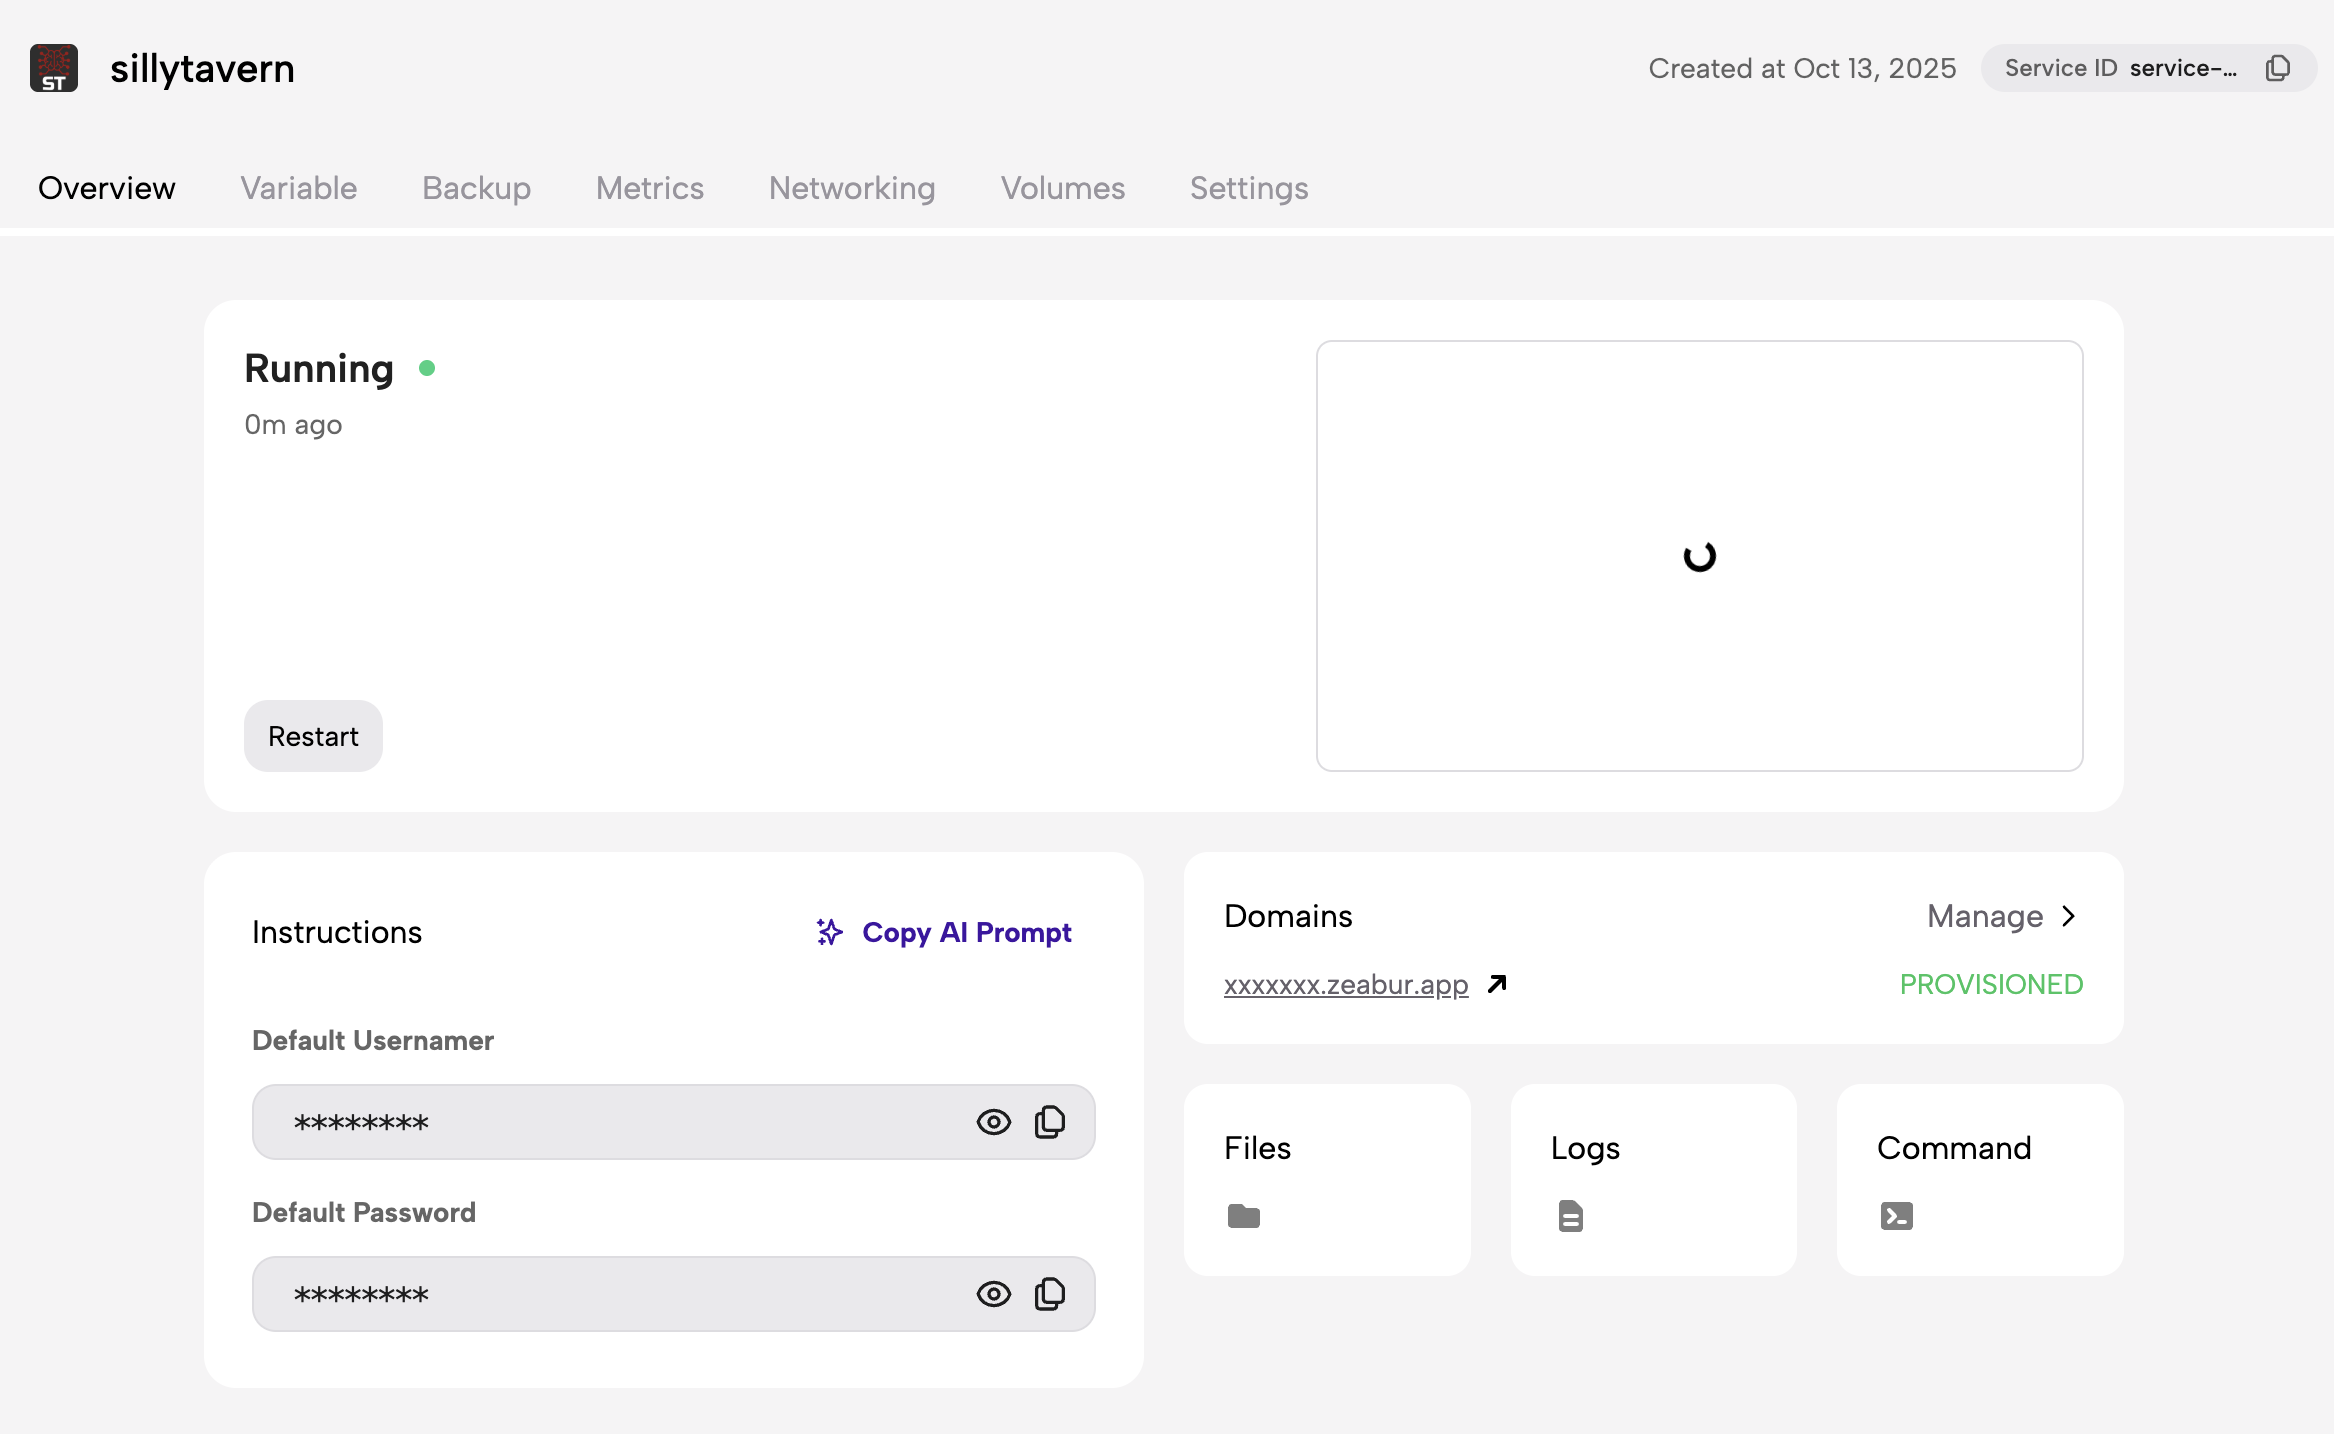Expand Domains with the Manage chevron
The height and width of the screenshot is (1434, 2334).
(2069, 916)
